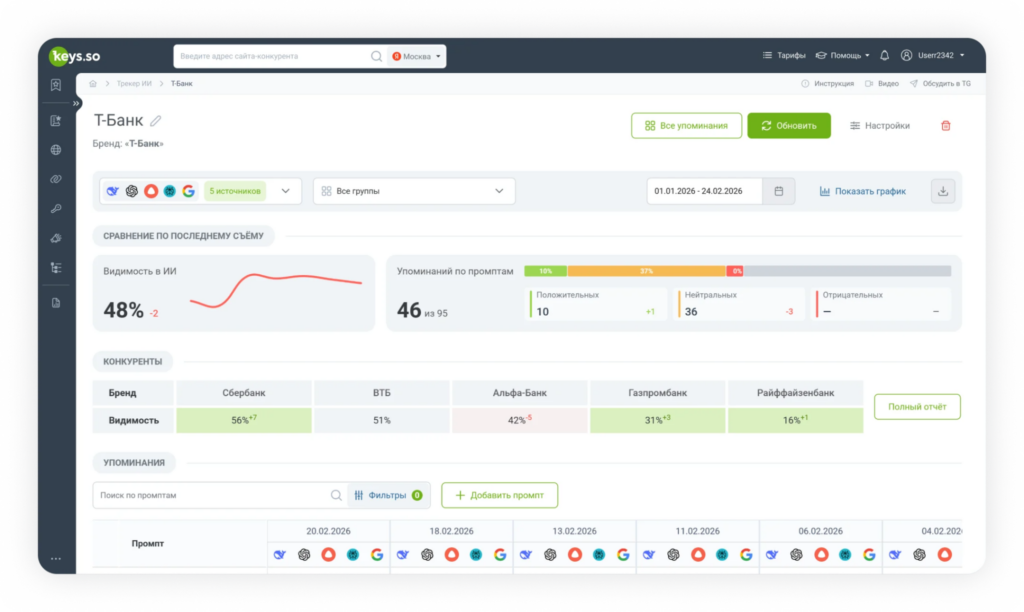The width and height of the screenshot is (1024, 612).
Task: Click the Промпт column header
Action: [148, 543]
